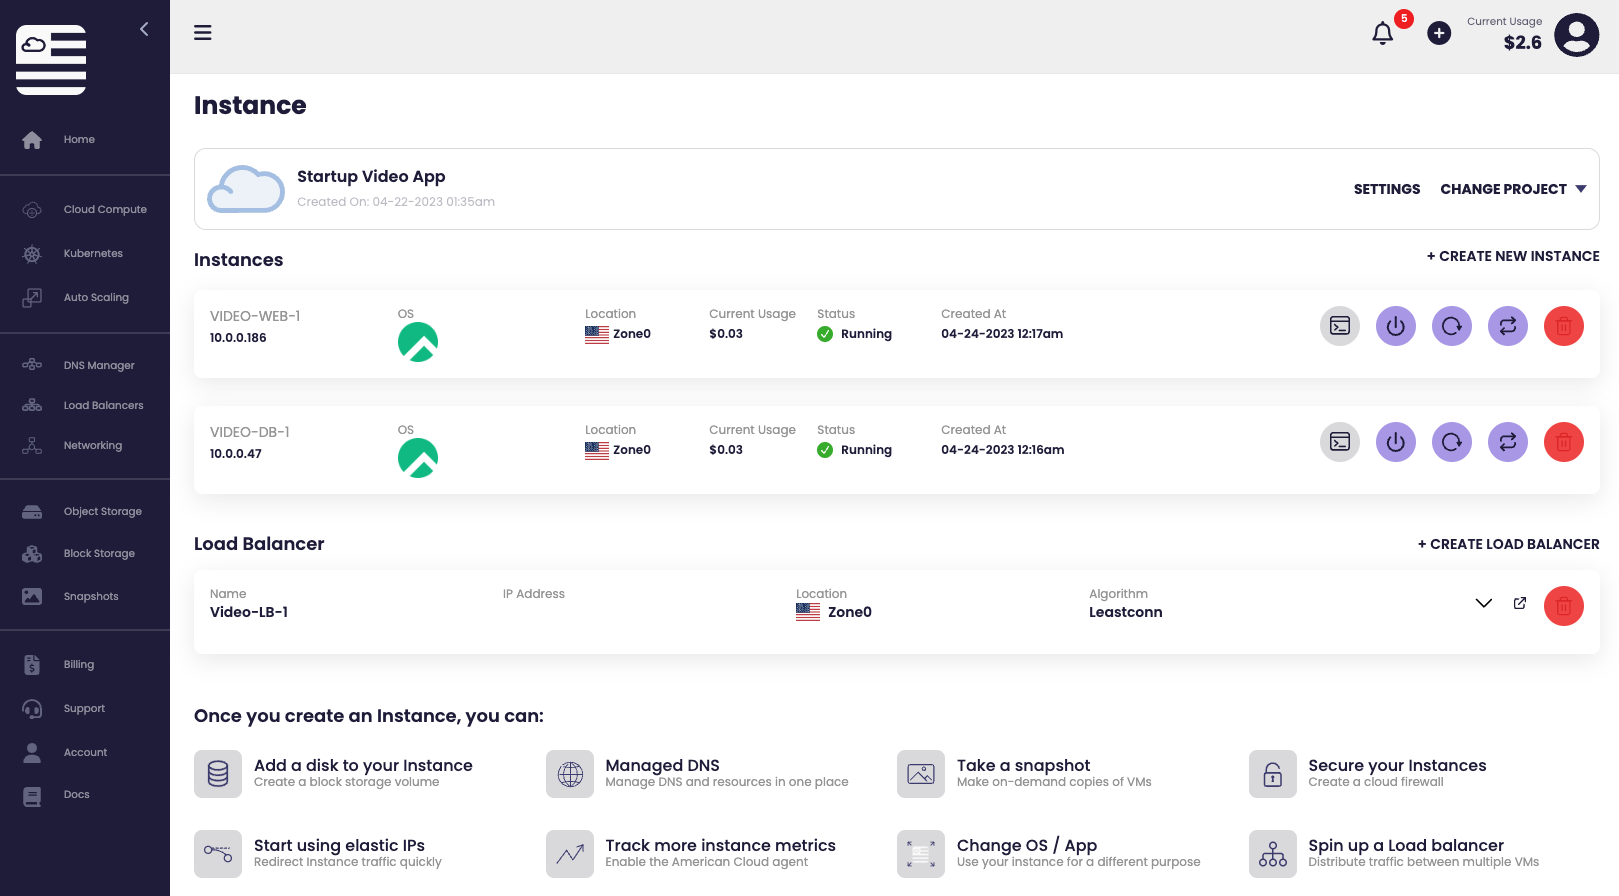Open Video-LB-1 in external link
This screenshot has width=1619, height=896.
(x=1519, y=603)
